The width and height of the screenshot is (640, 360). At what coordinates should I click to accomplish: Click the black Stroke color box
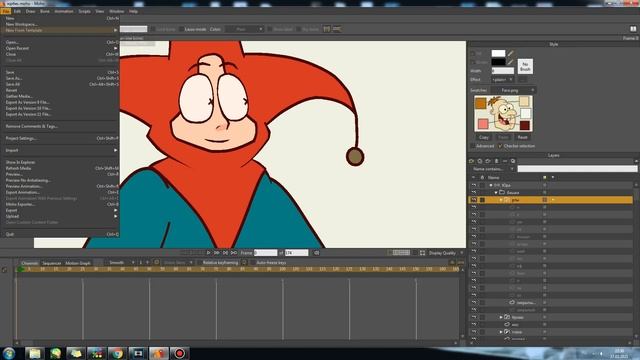[x=498, y=62]
